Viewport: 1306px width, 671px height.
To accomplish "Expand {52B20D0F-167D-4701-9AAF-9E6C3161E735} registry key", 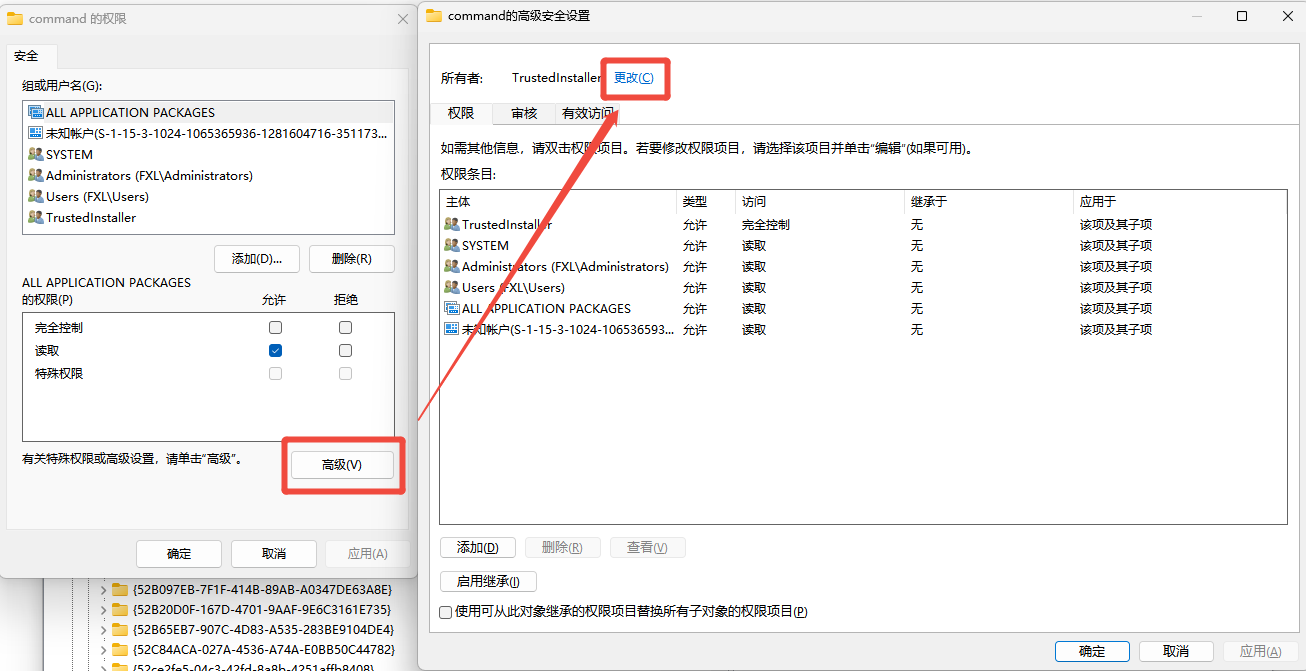I will 102,609.
